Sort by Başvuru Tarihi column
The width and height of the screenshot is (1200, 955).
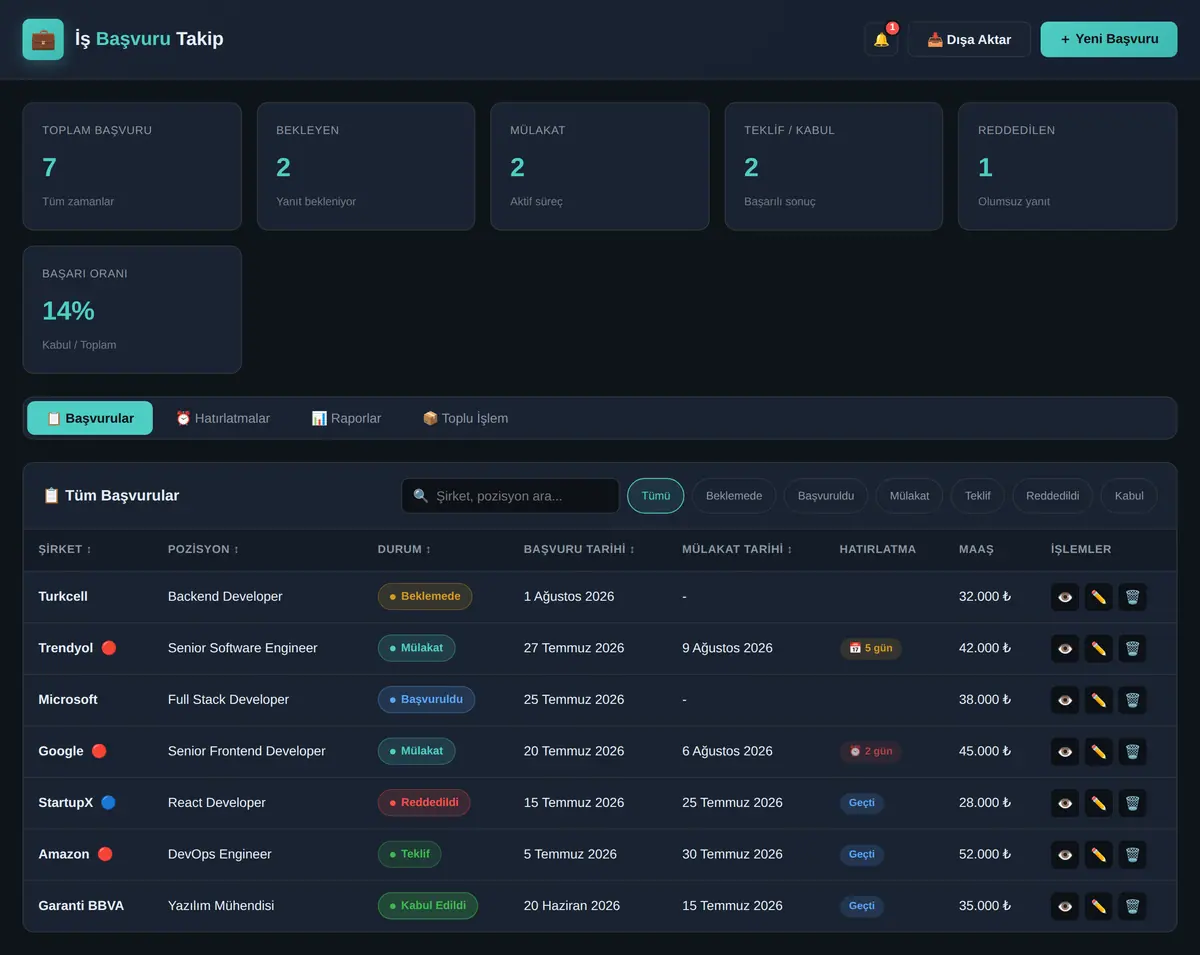pyautogui.click(x=580, y=549)
